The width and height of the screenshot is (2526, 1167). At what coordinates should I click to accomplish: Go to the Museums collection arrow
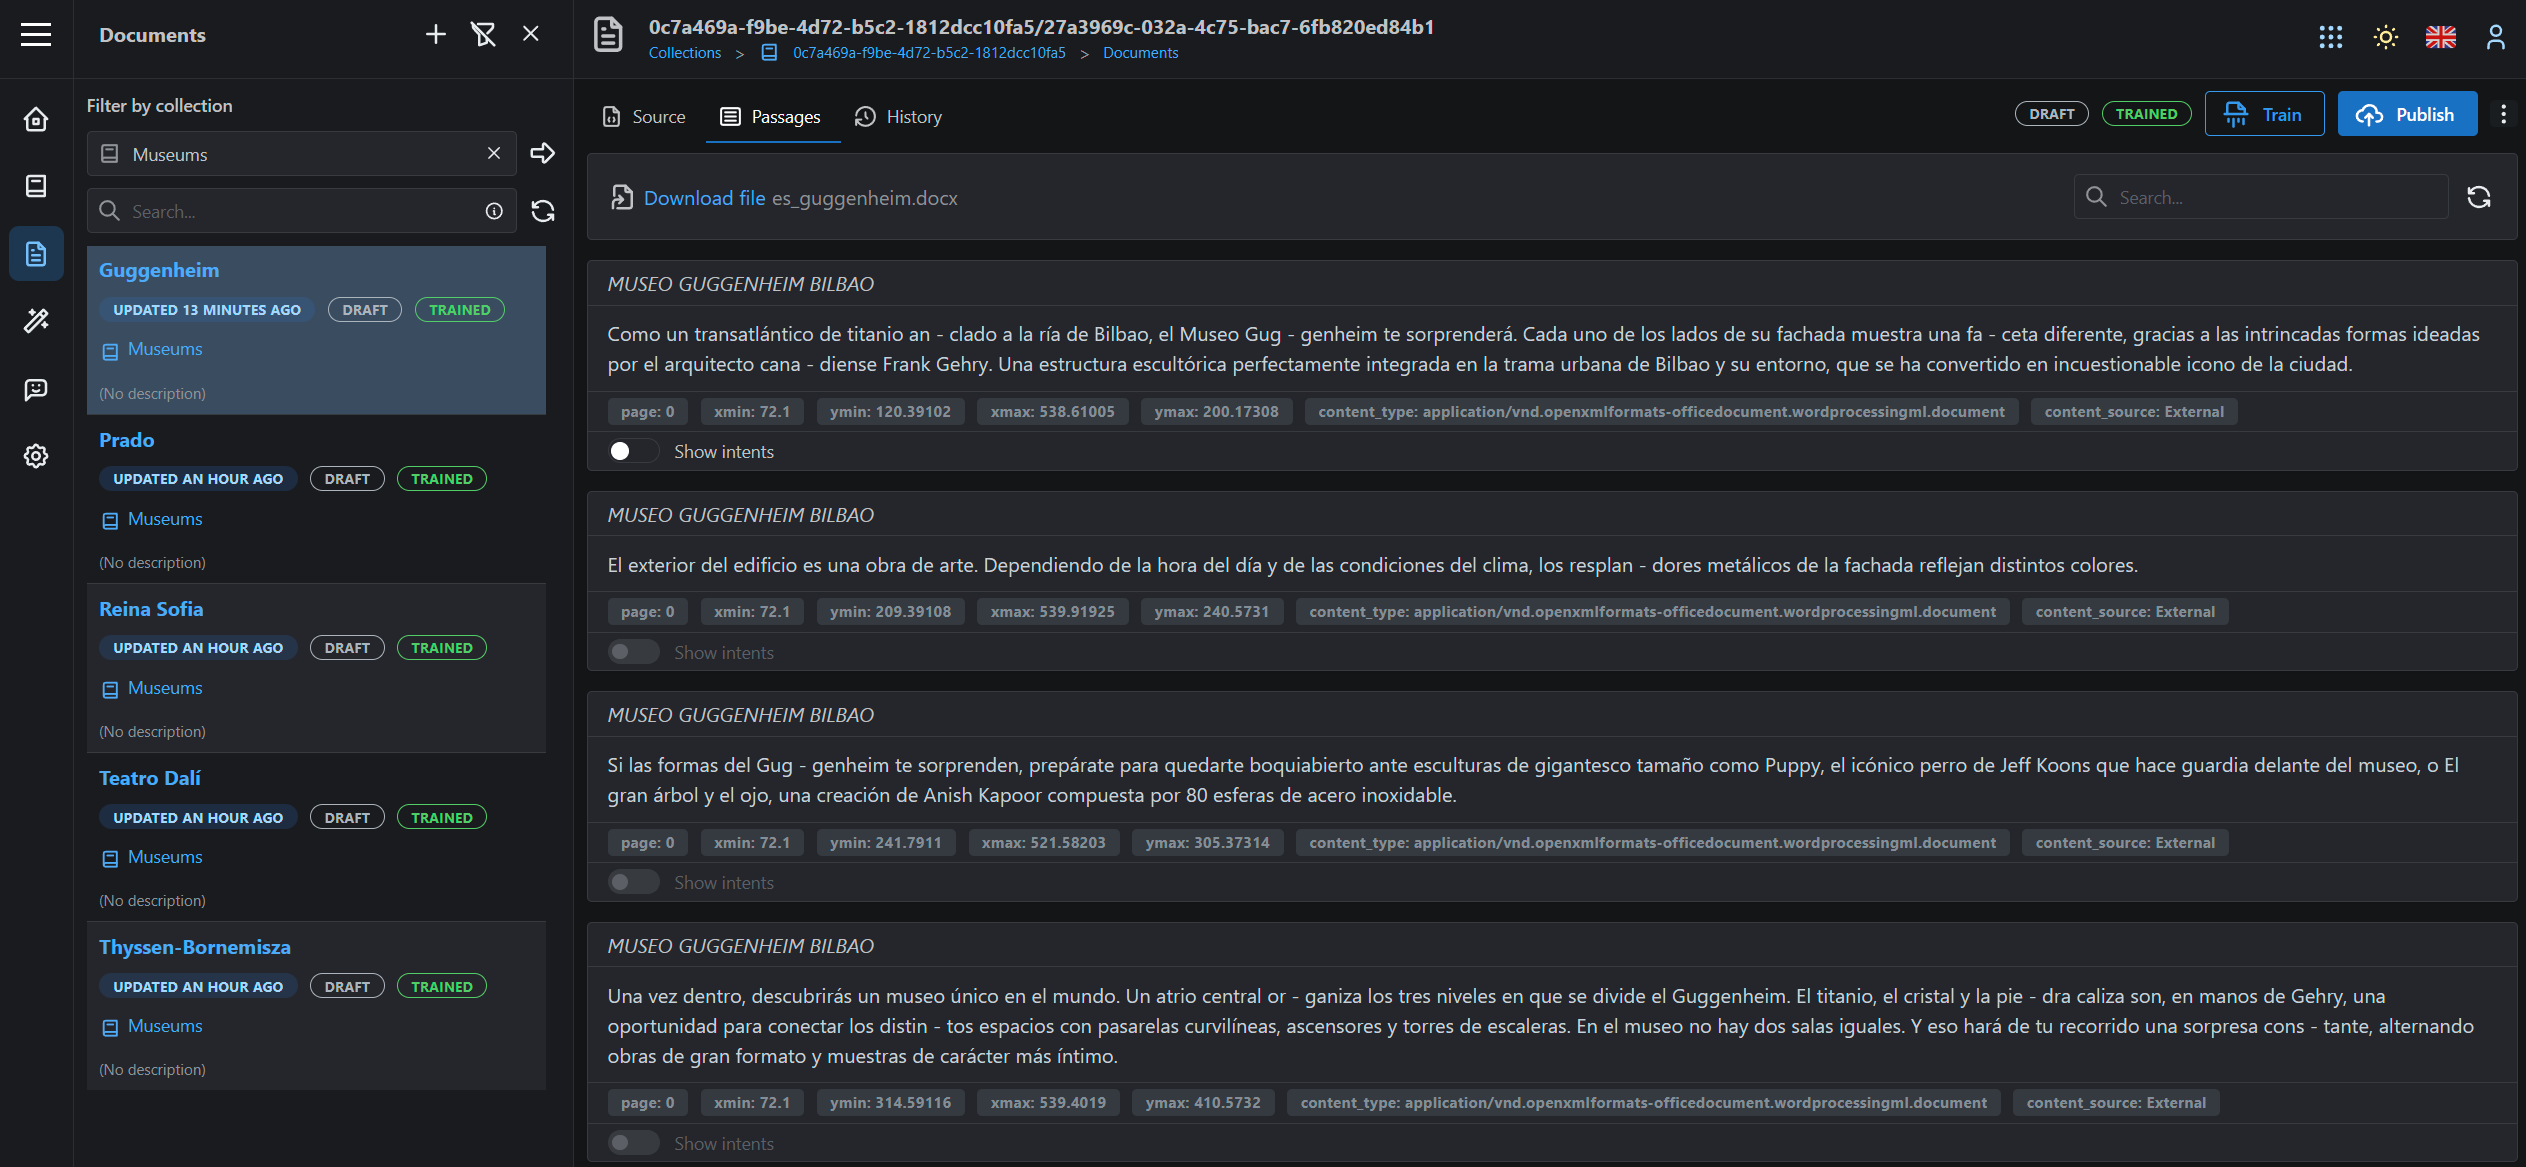pyautogui.click(x=543, y=153)
